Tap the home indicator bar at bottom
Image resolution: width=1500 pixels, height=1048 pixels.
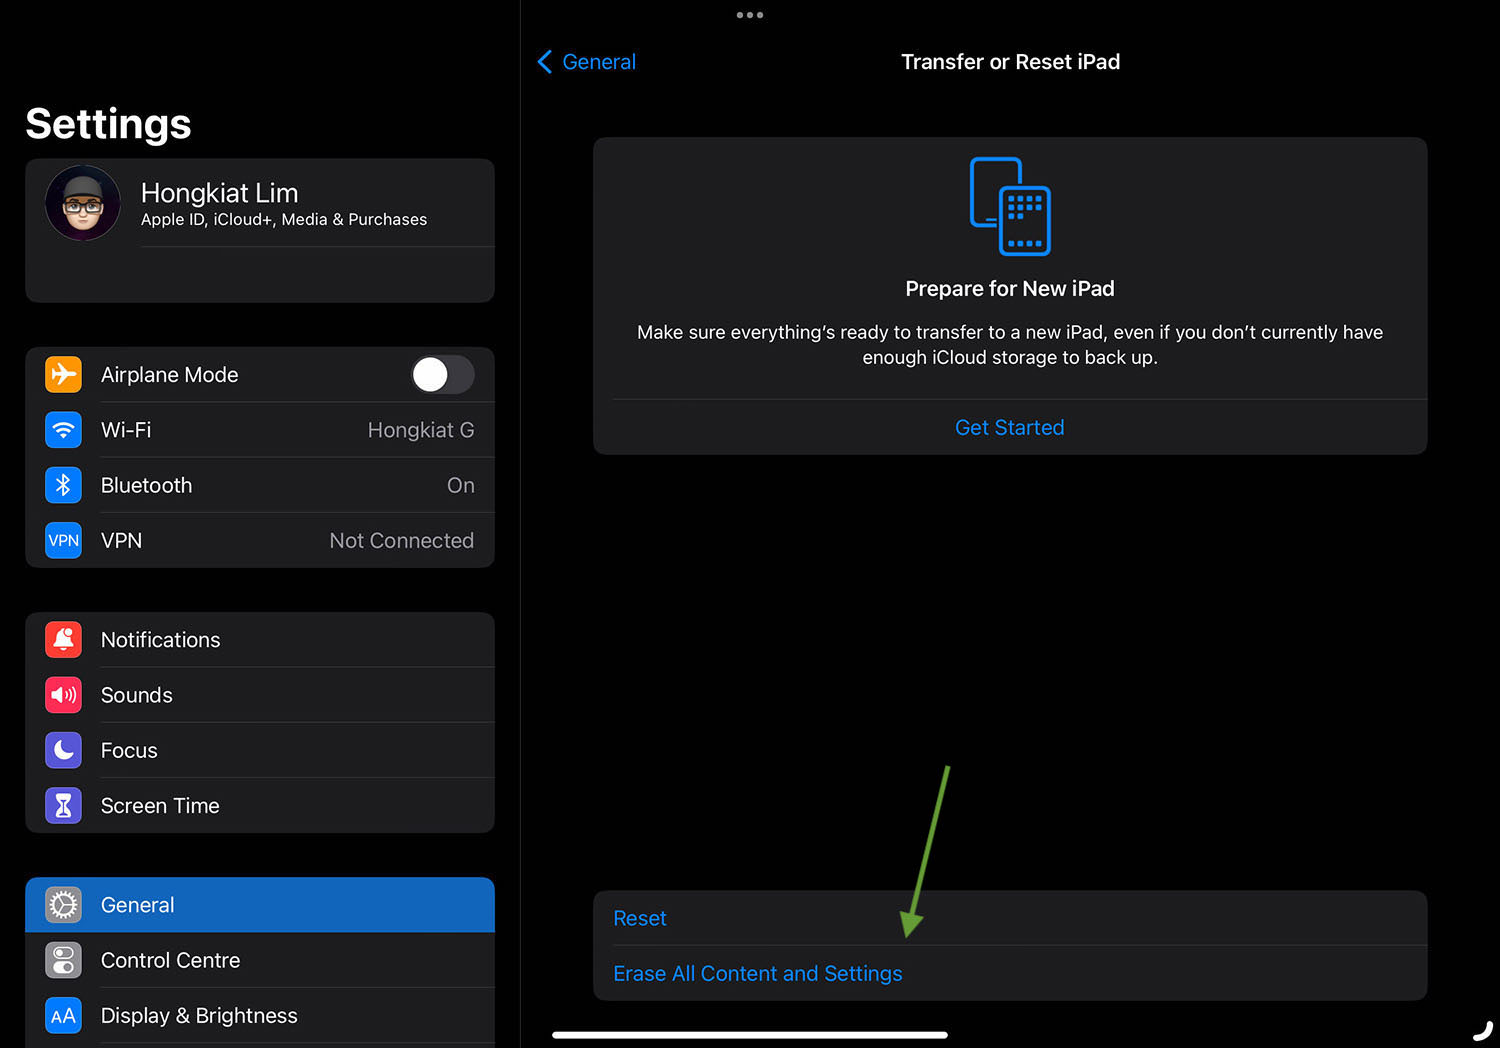coord(750,1035)
